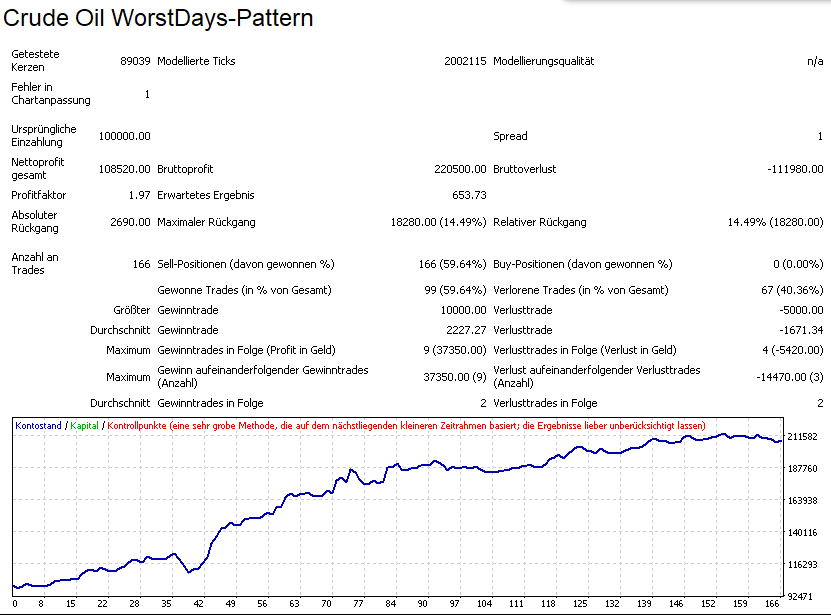Click the Profitfaktor value 1.97
Image resolution: width=831 pixels, height=615 pixels.
(x=139, y=195)
